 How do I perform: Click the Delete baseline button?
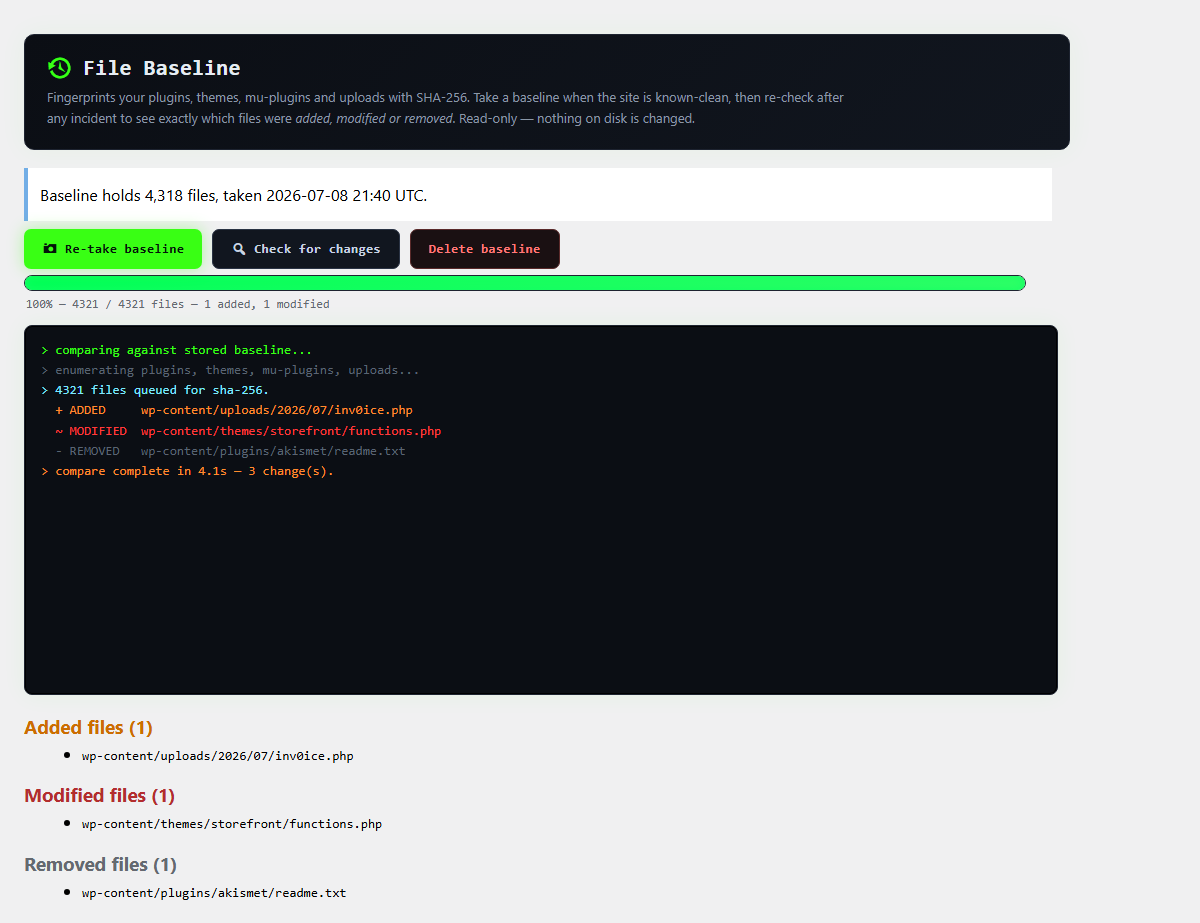pos(485,249)
